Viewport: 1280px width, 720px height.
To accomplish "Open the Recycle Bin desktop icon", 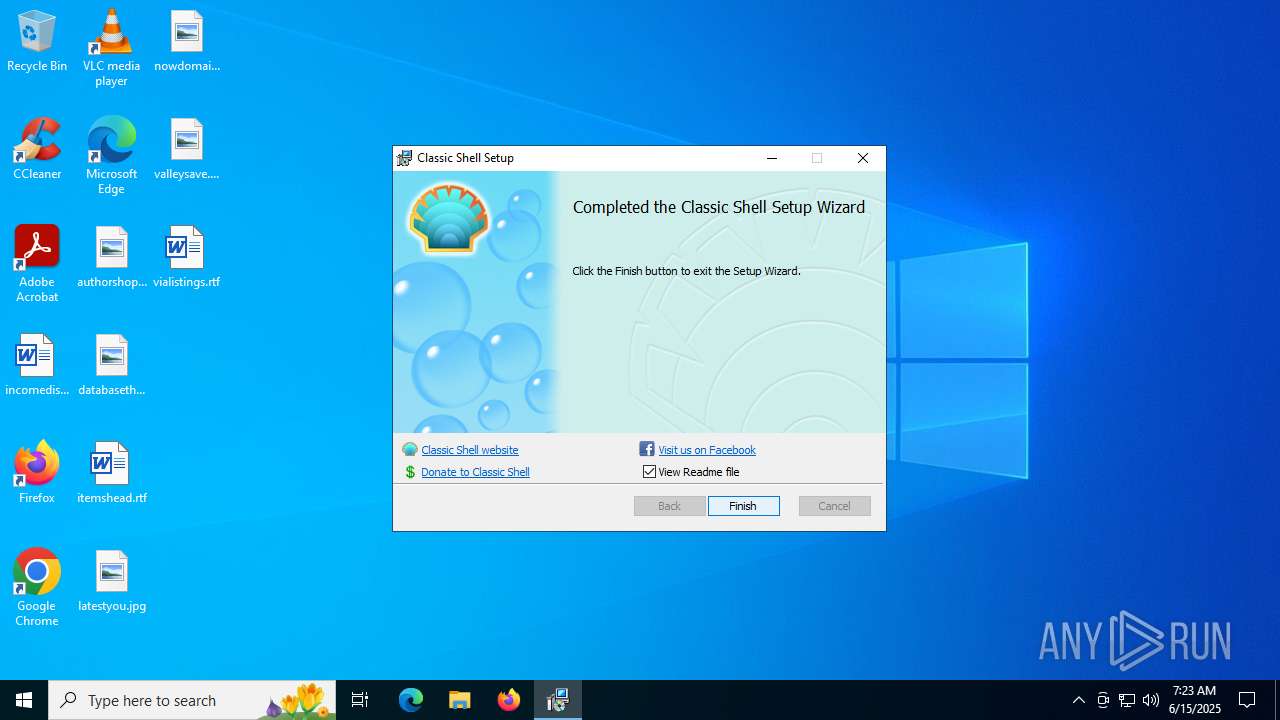I will point(37,41).
